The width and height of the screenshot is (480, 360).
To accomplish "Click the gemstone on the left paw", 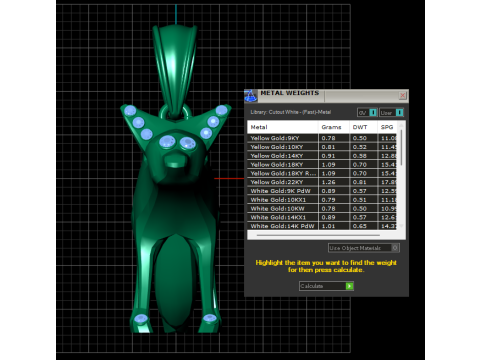I will pos(141,319).
